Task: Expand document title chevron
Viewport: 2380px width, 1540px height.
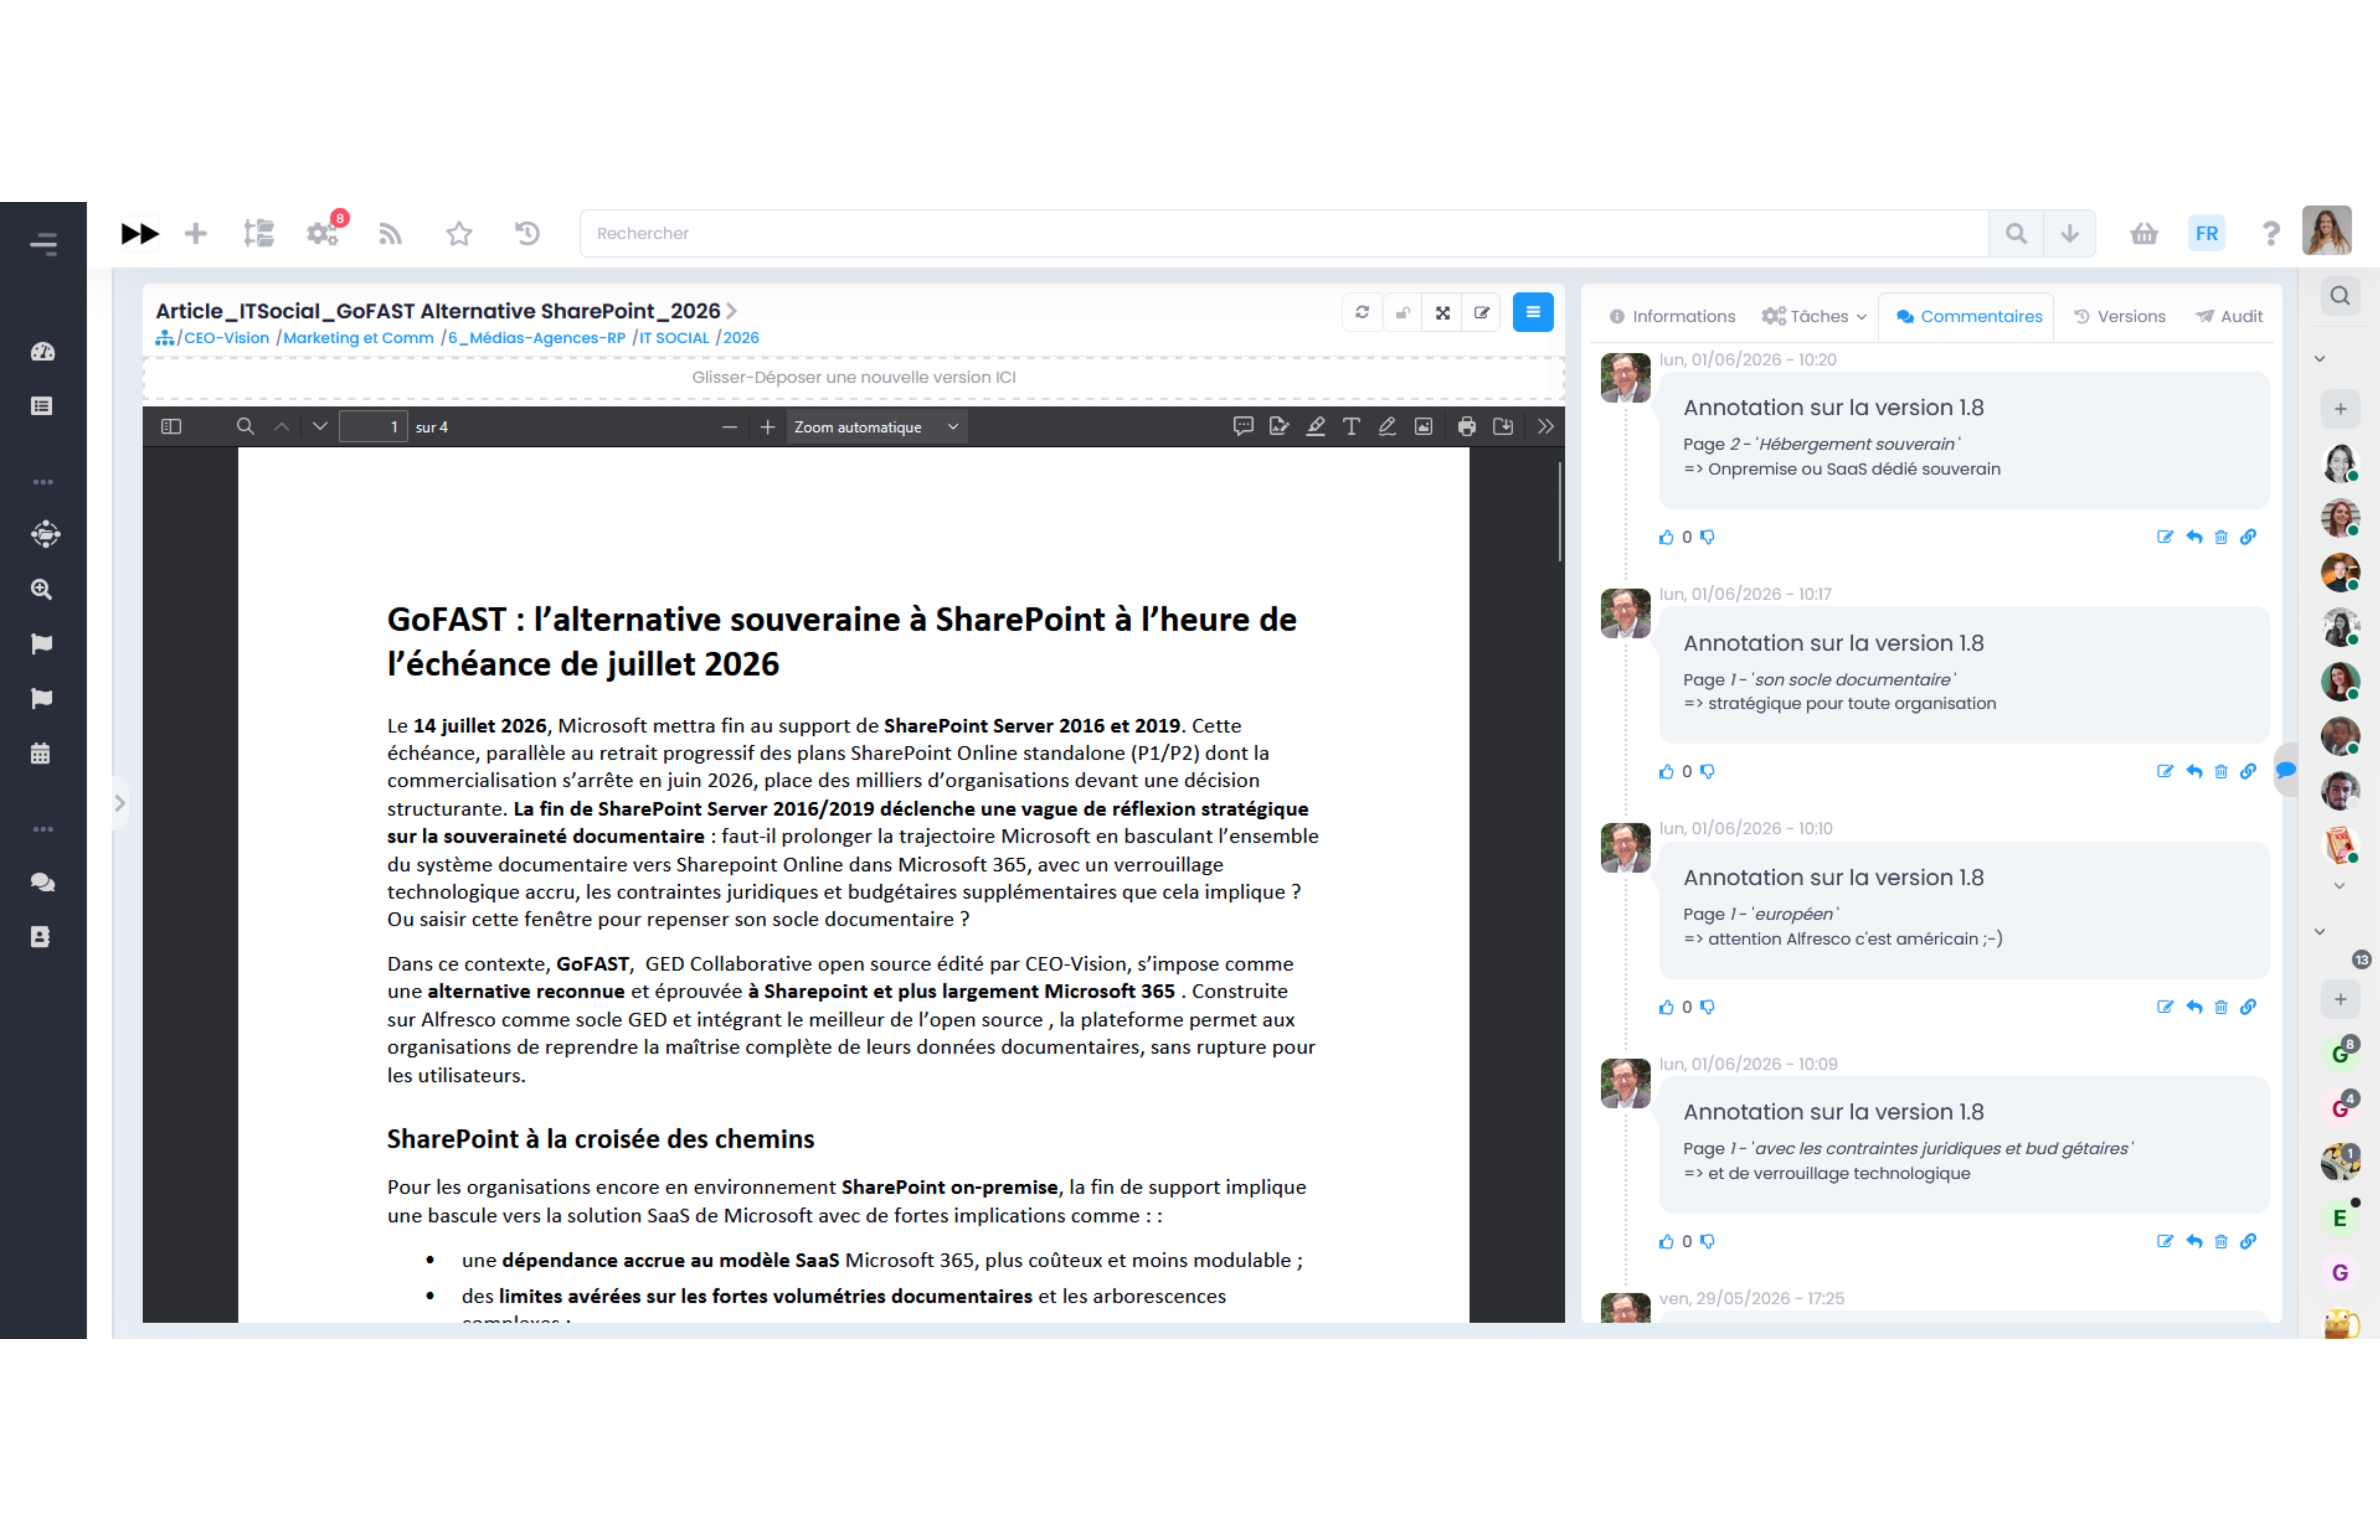Action: [732, 311]
